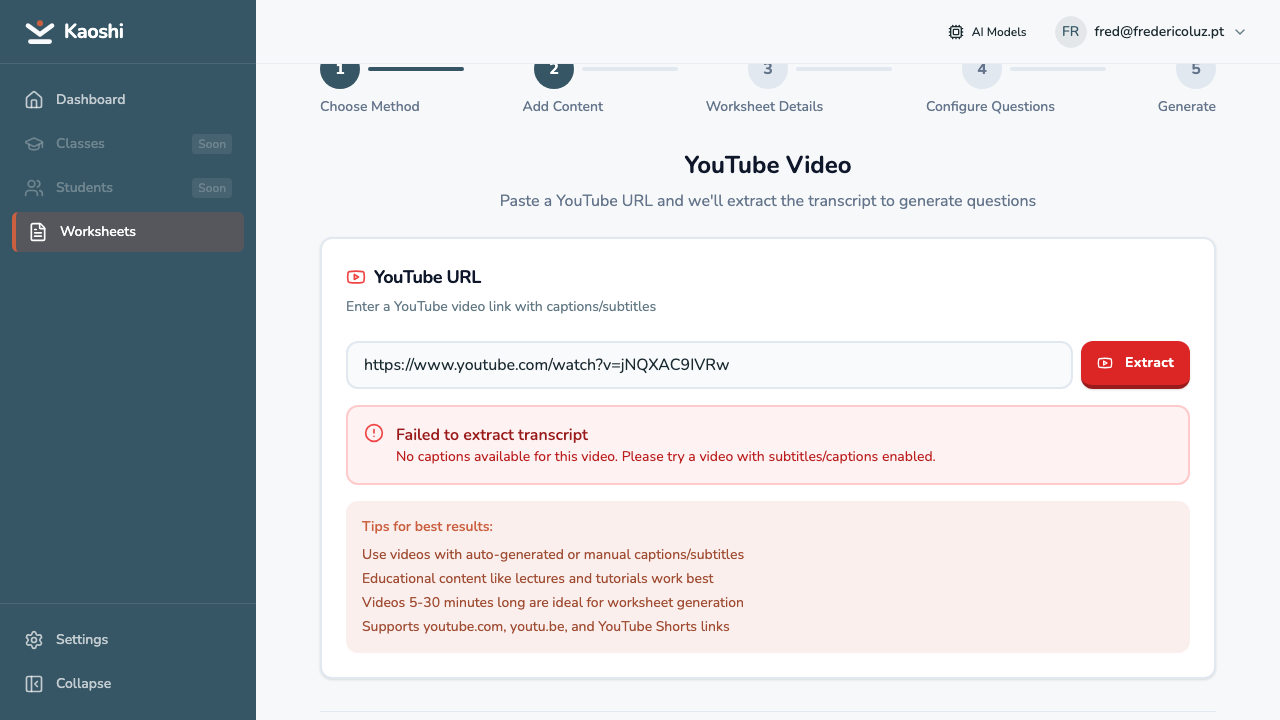Click the error alert icon in the failure message

374,434
